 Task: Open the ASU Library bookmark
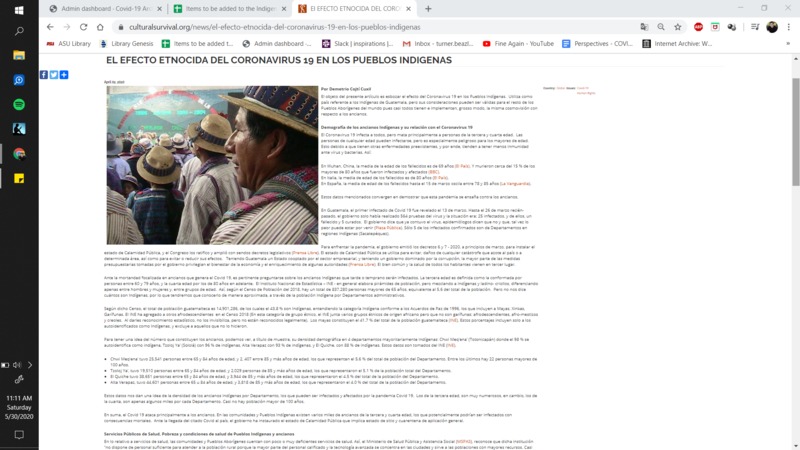(x=68, y=44)
